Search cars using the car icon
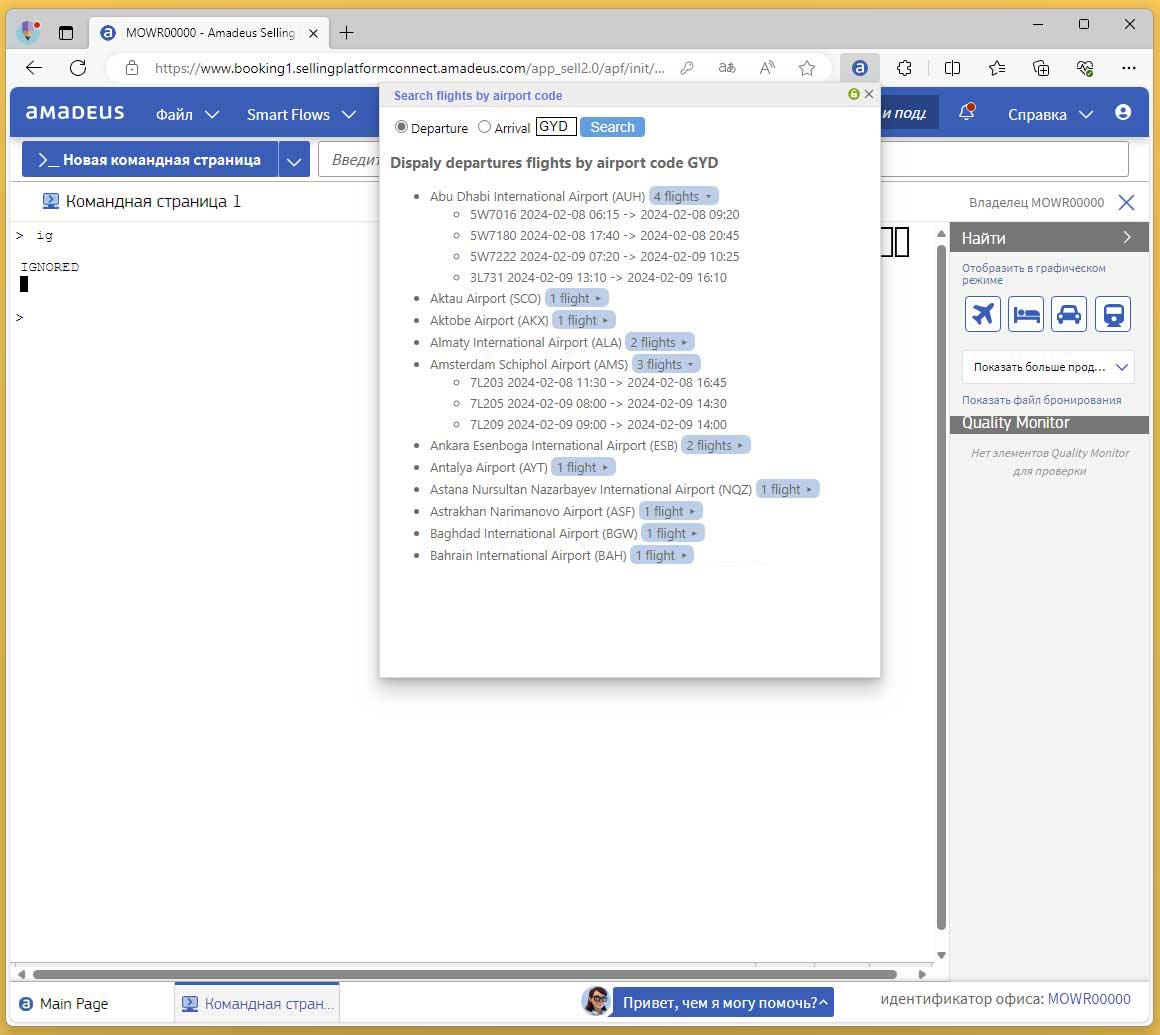Screen dimensions: 1160x1035 1069,314
